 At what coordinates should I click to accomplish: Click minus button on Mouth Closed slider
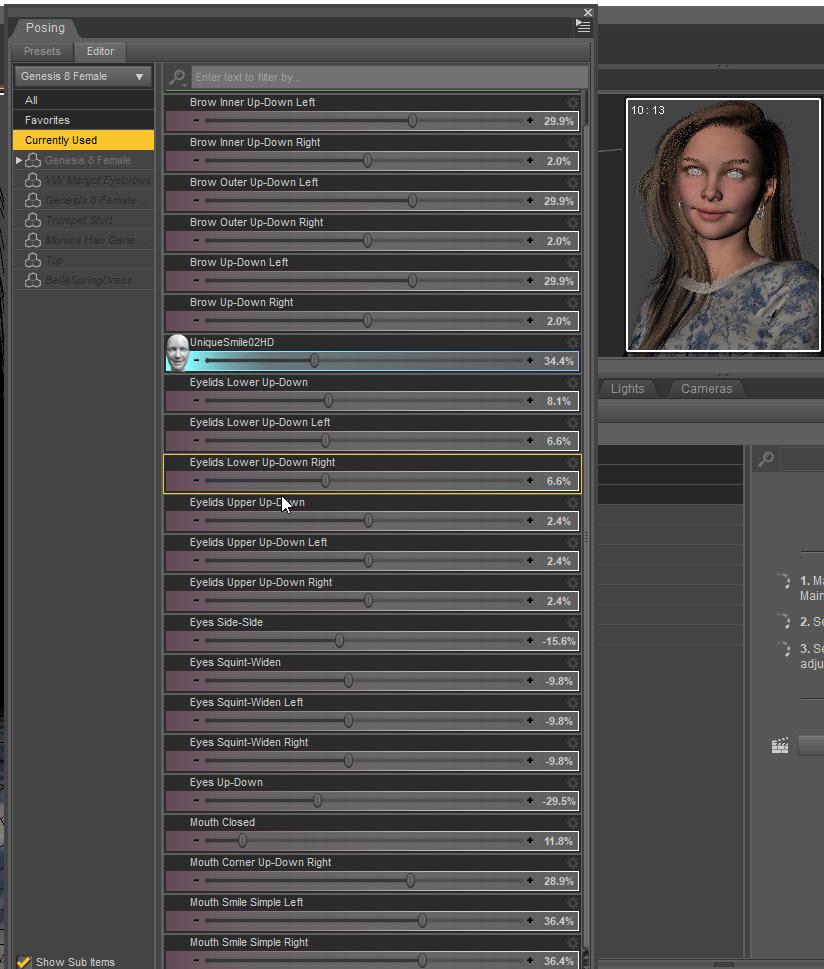[196, 840]
